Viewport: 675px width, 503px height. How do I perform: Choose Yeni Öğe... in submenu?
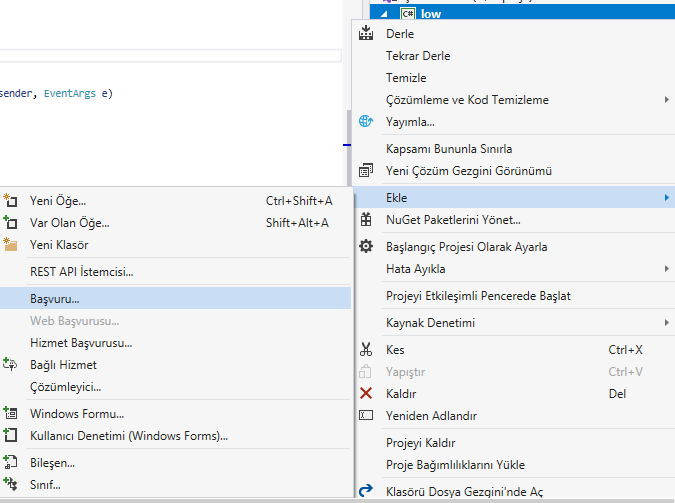click(175, 200)
